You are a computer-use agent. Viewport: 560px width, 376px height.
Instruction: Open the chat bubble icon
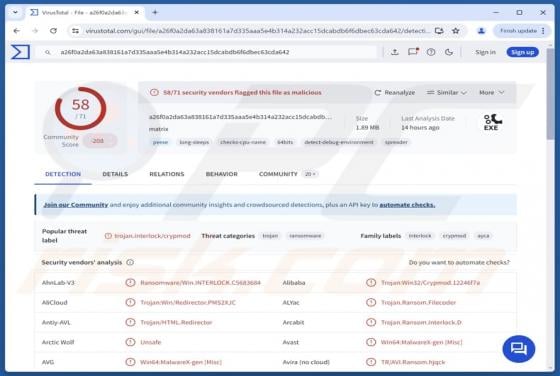(519, 349)
